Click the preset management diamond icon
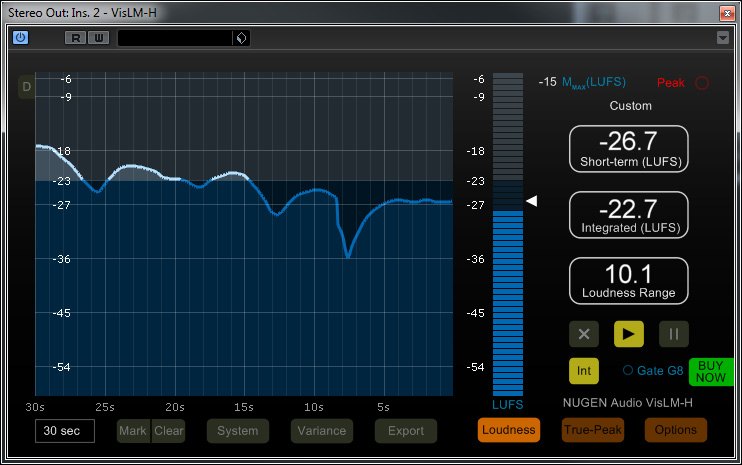Viewport: 742px width, 465px height. pos(241,38)
